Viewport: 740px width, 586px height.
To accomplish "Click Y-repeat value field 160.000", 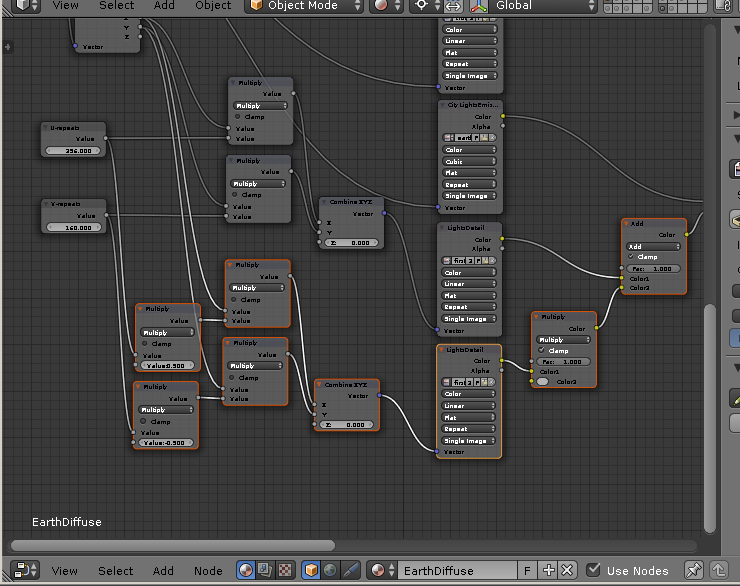I will pos(74,227).
